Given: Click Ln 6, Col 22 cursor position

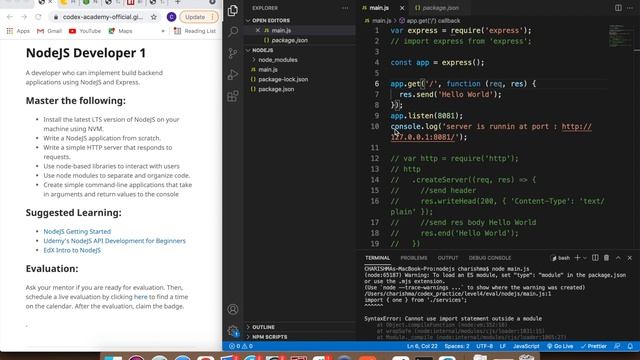Looking at the screenshot, I should click(422, 346).
